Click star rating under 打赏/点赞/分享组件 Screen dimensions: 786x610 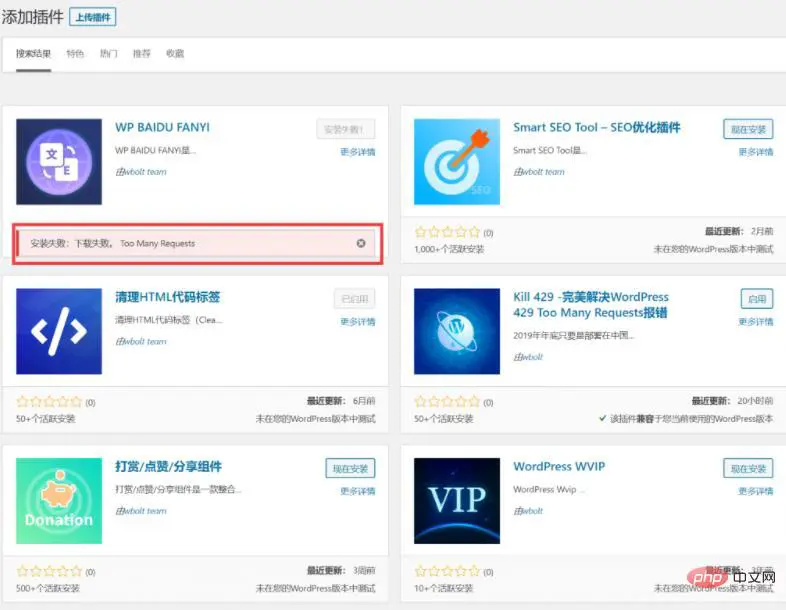49,571
